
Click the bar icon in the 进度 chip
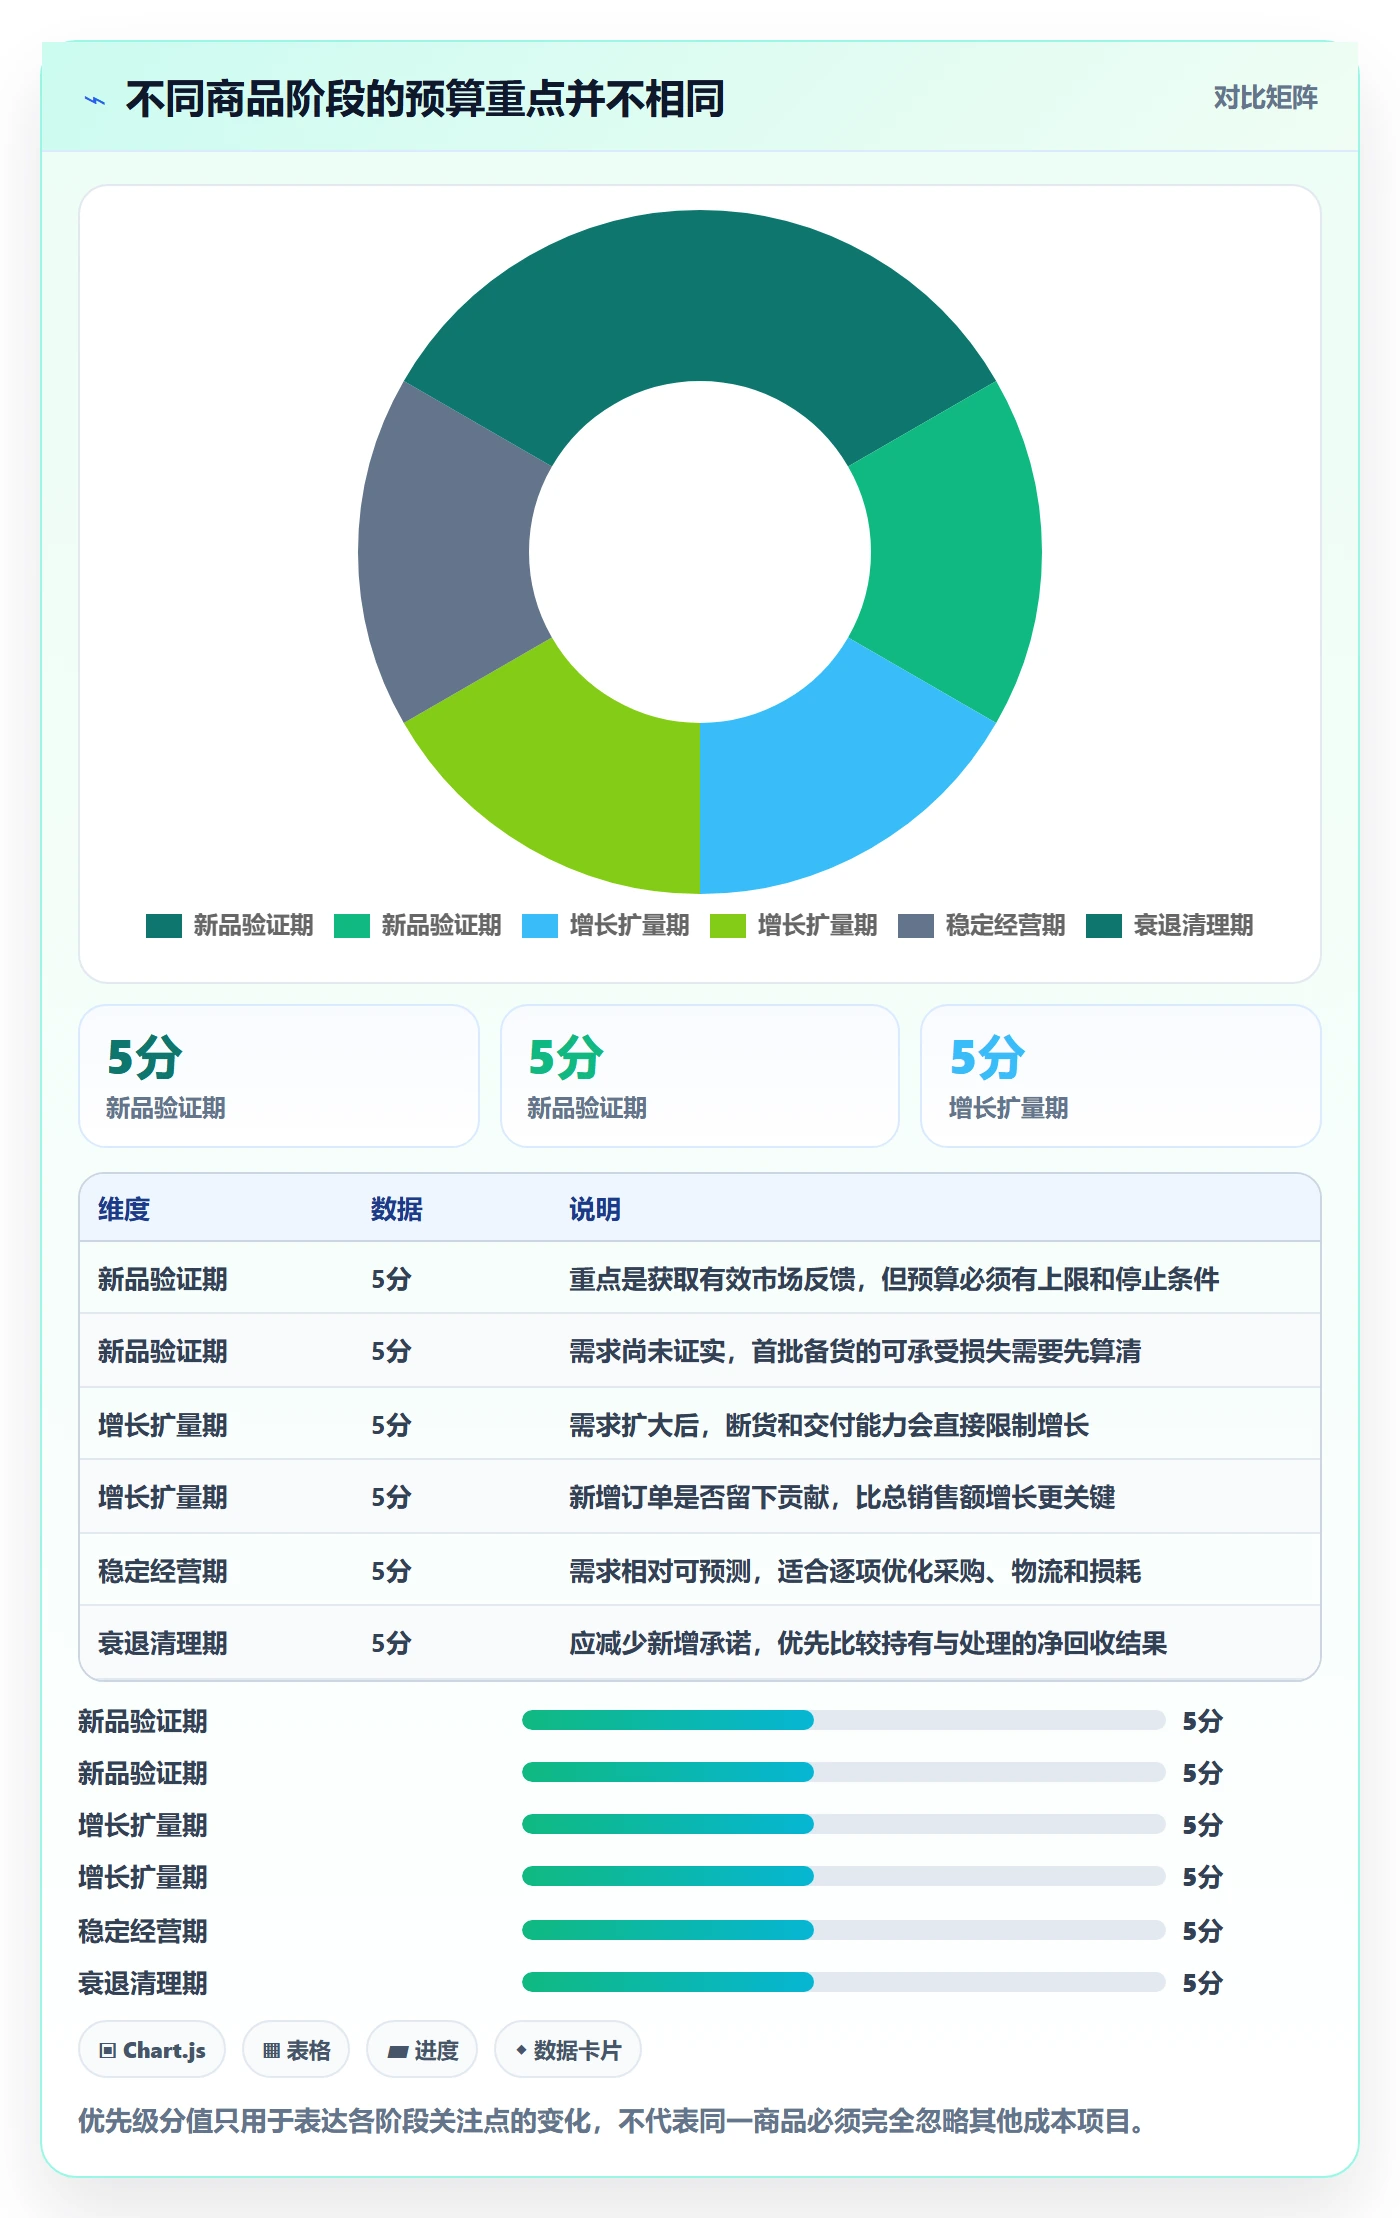(x=397, y=2052)
